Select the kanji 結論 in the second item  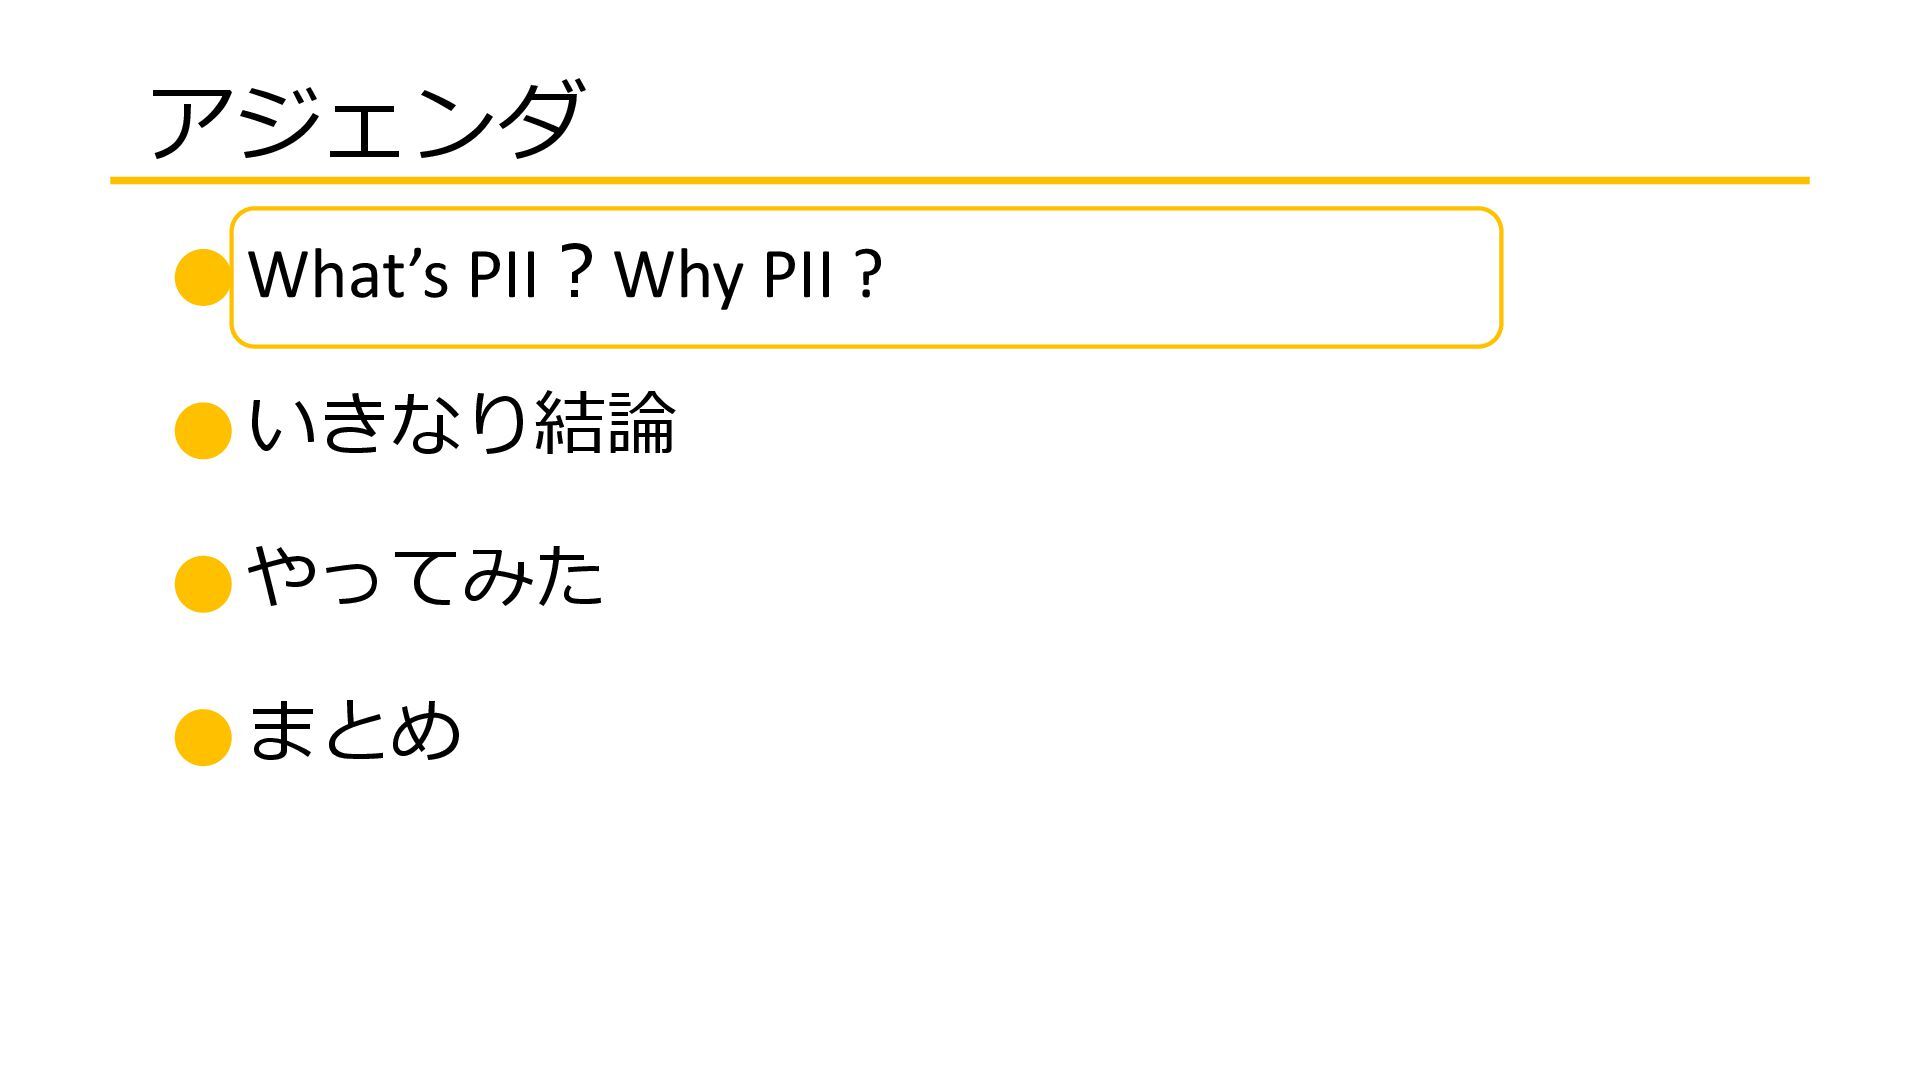tap(606, 422)
